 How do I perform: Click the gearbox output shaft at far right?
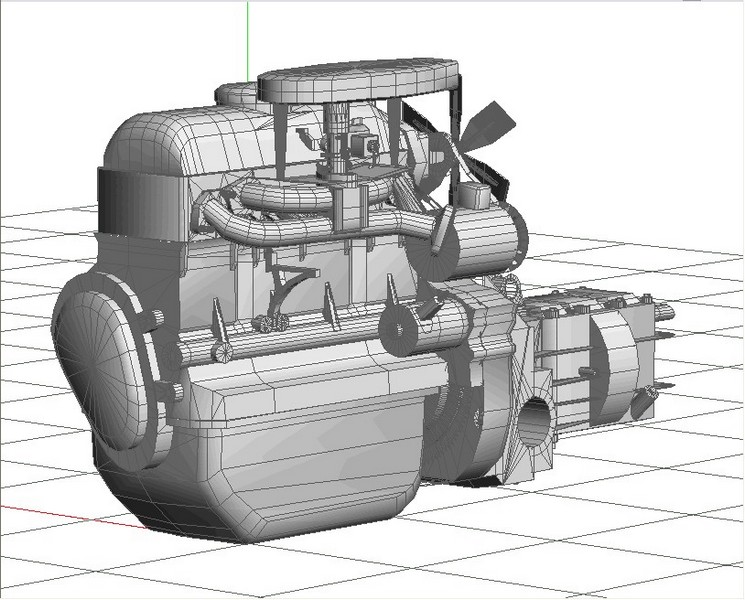tap(662, 310)
